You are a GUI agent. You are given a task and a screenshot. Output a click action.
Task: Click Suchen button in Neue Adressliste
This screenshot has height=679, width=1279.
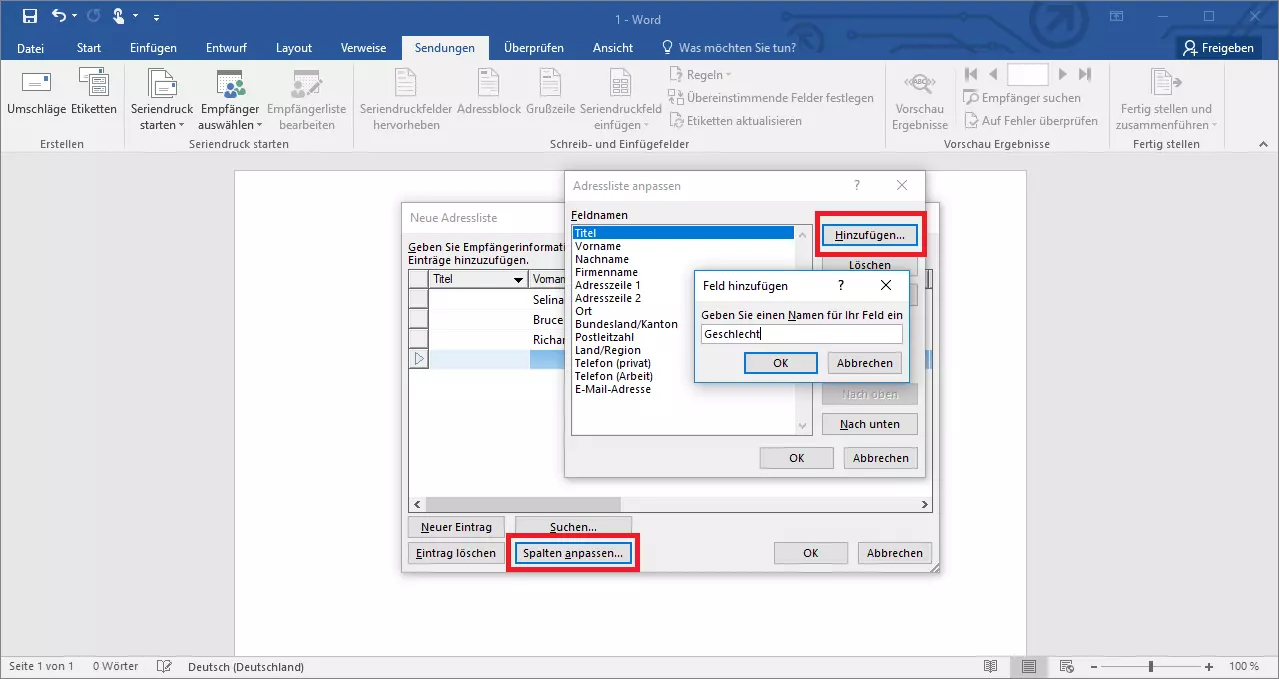point(573,526)
